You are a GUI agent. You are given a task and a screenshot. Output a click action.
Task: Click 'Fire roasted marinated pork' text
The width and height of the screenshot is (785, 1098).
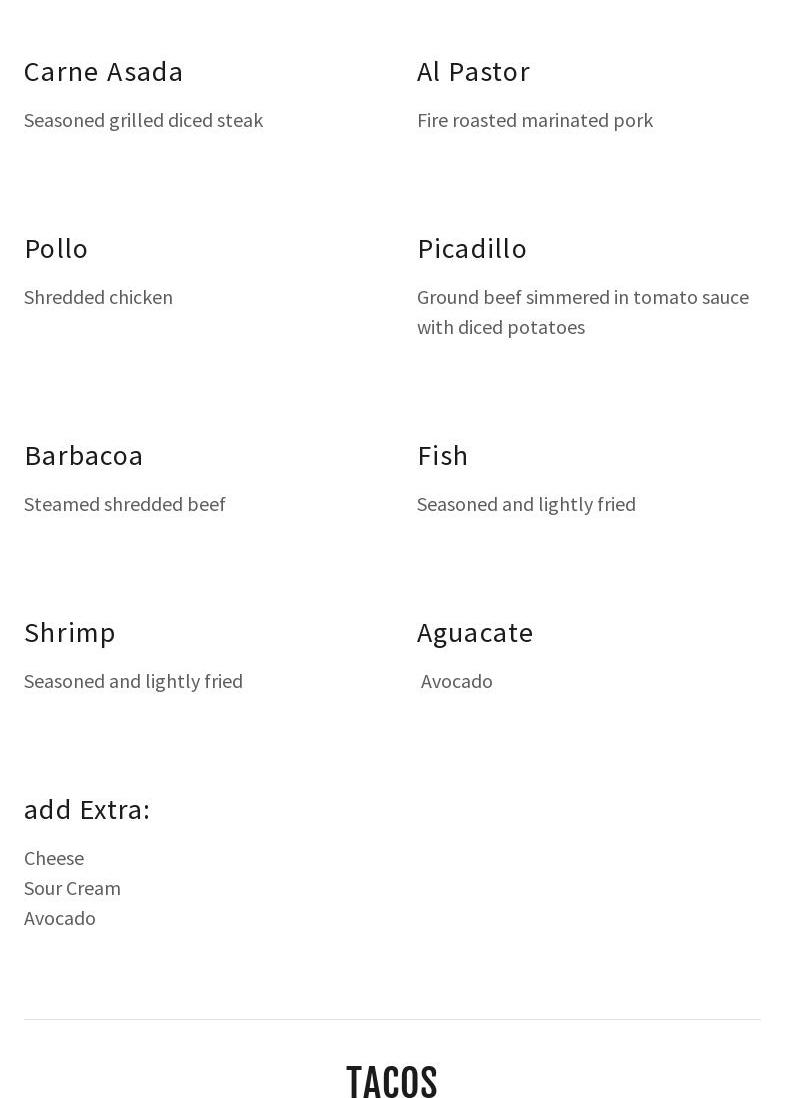point(535,120)
